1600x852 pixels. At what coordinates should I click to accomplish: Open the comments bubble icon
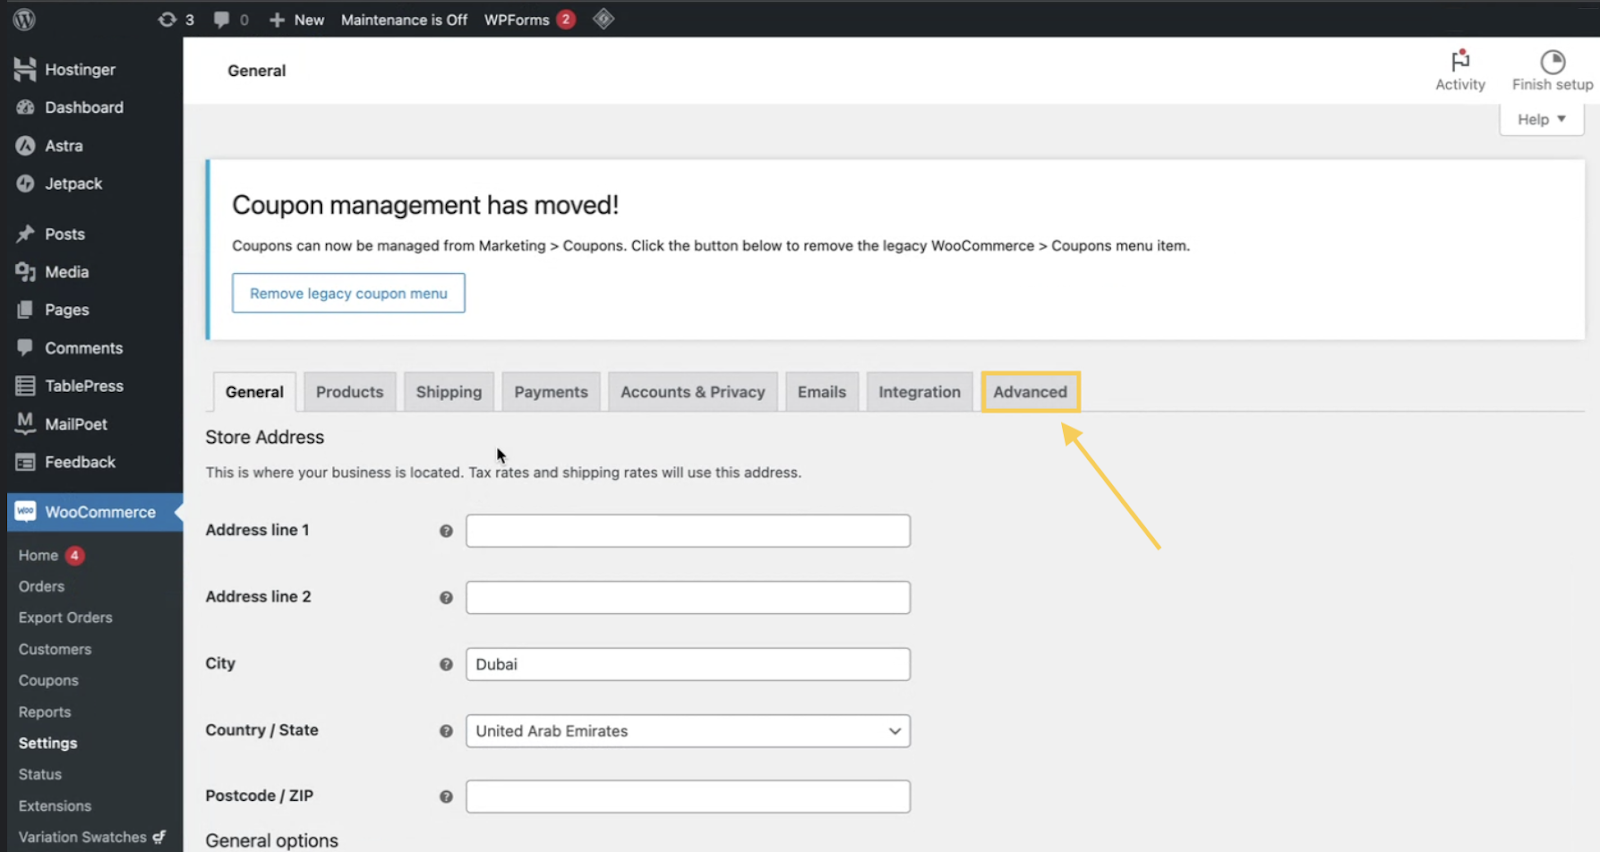(x=222, y=19)
